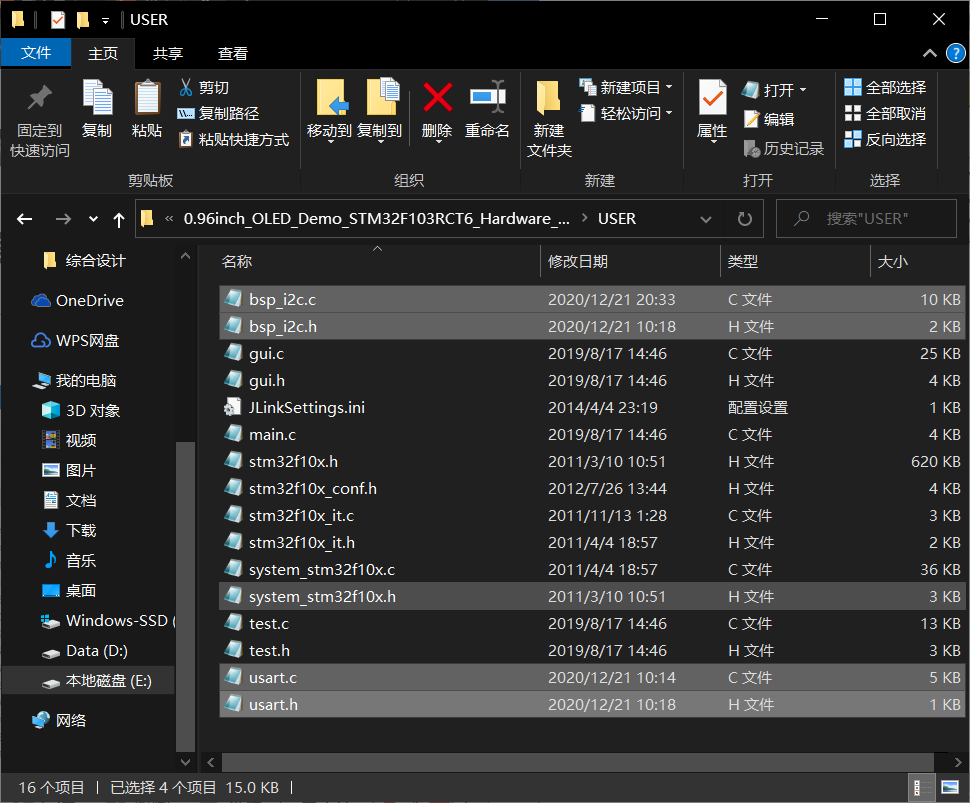Click the Refresh button beside the address bar
This screenshot has height=803, width=970.
click(x=745, y=218)
